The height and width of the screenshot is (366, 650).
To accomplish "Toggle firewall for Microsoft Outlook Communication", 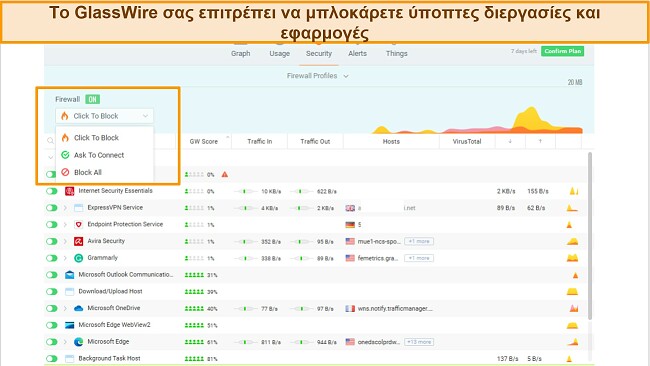I will tap(52, 275).
